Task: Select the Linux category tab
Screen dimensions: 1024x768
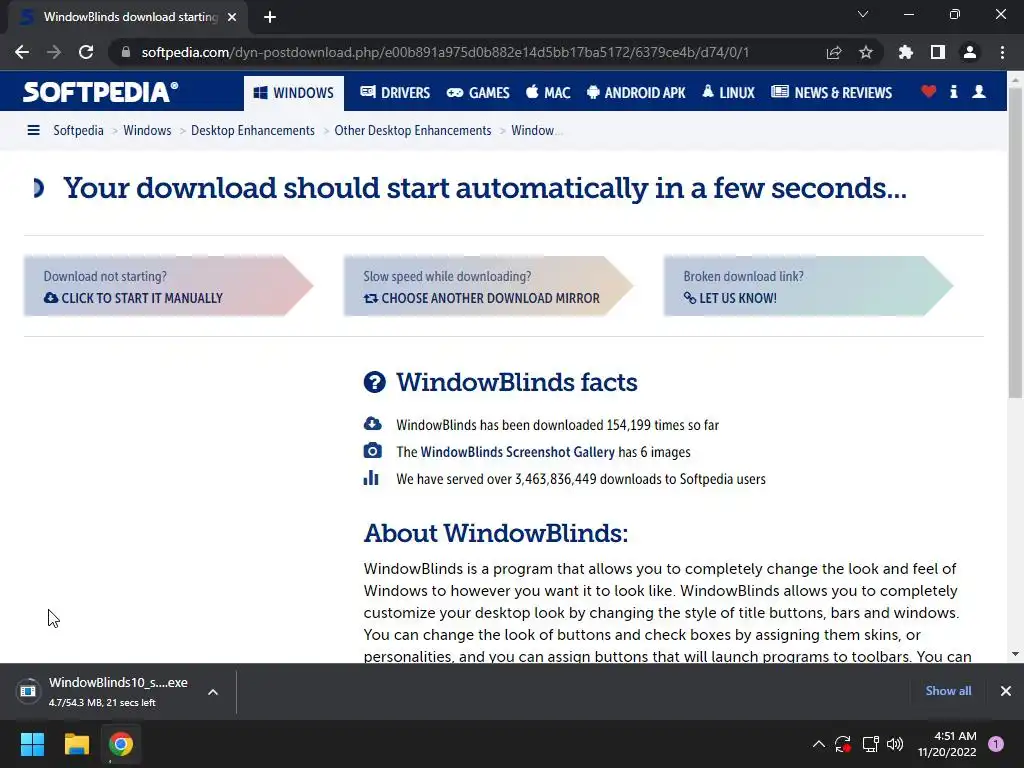Action: (728, 93)
